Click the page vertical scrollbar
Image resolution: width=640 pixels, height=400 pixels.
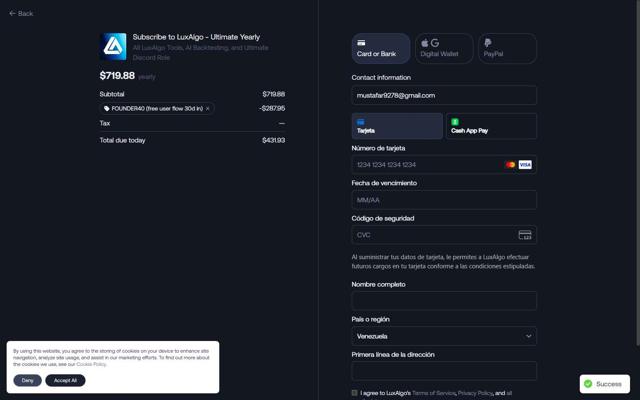[637, 173]
